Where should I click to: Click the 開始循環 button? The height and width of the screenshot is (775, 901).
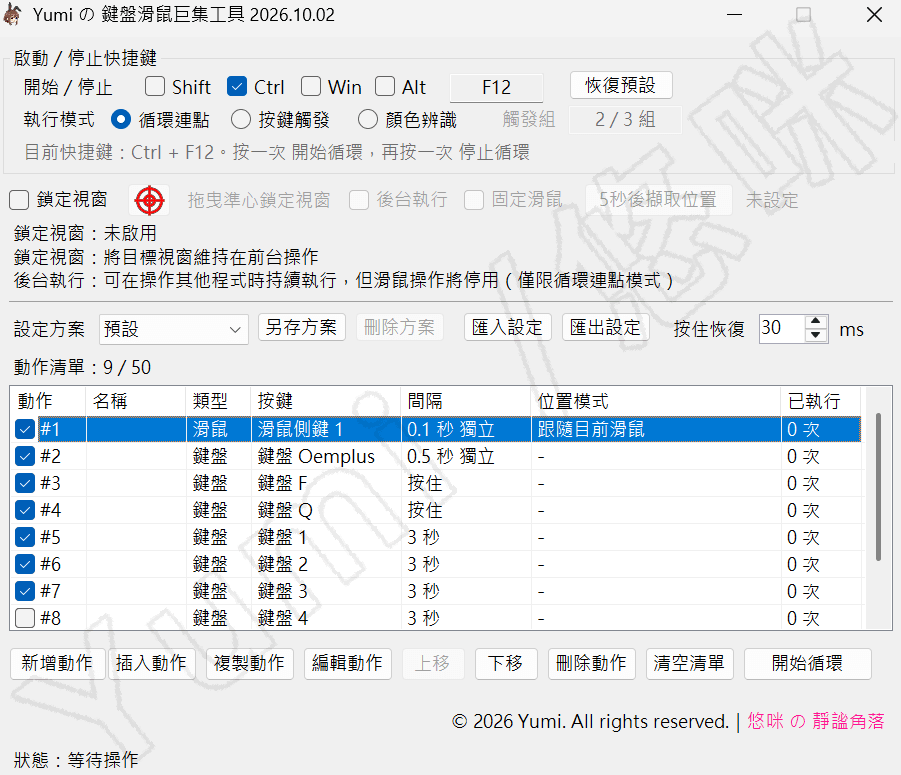[807, 664]
